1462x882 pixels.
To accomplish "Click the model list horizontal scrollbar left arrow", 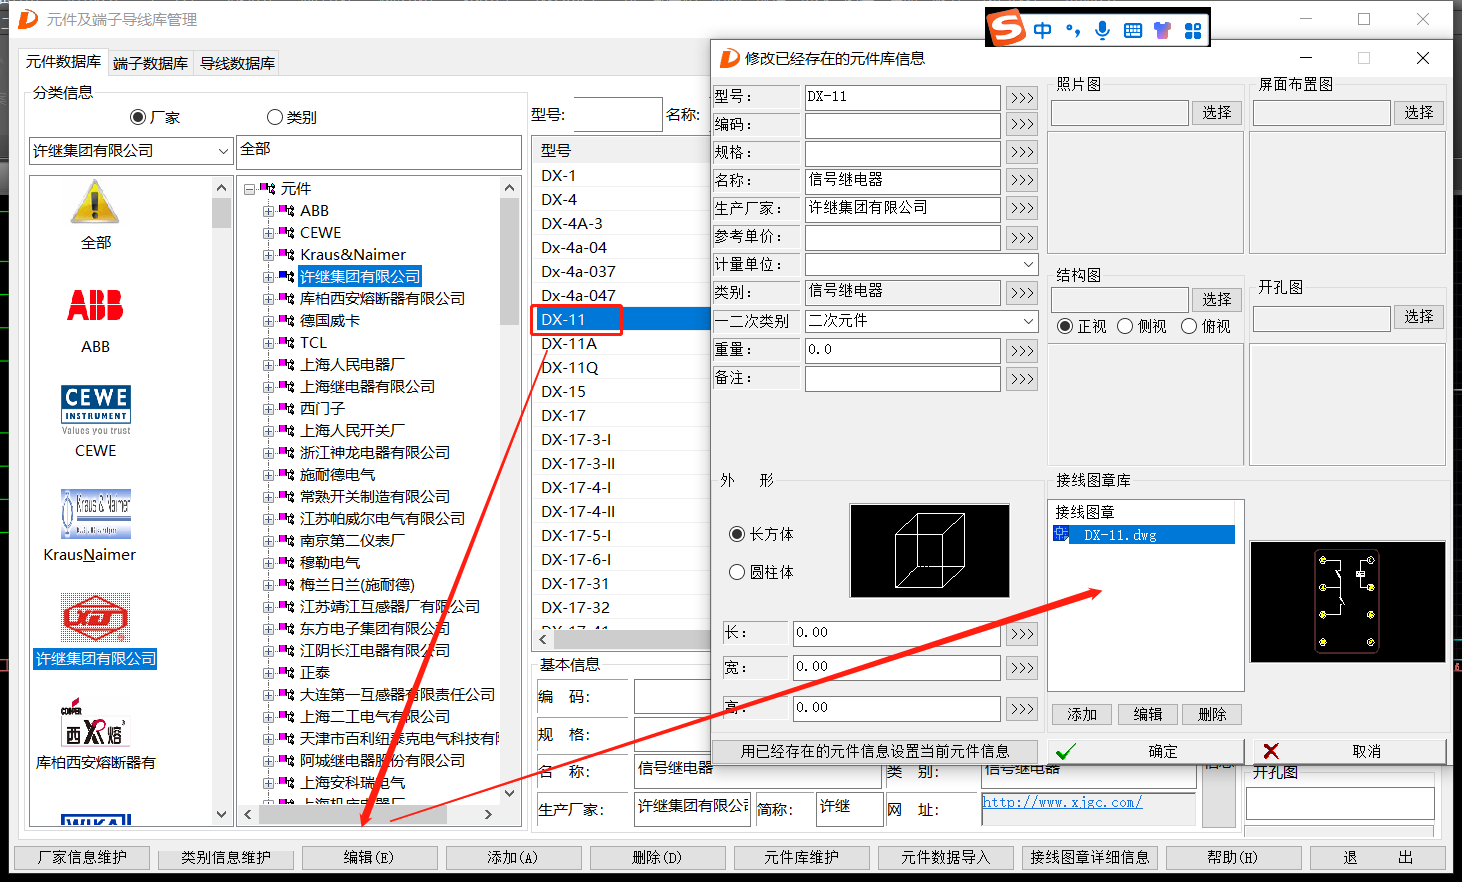I will (544, 638).
